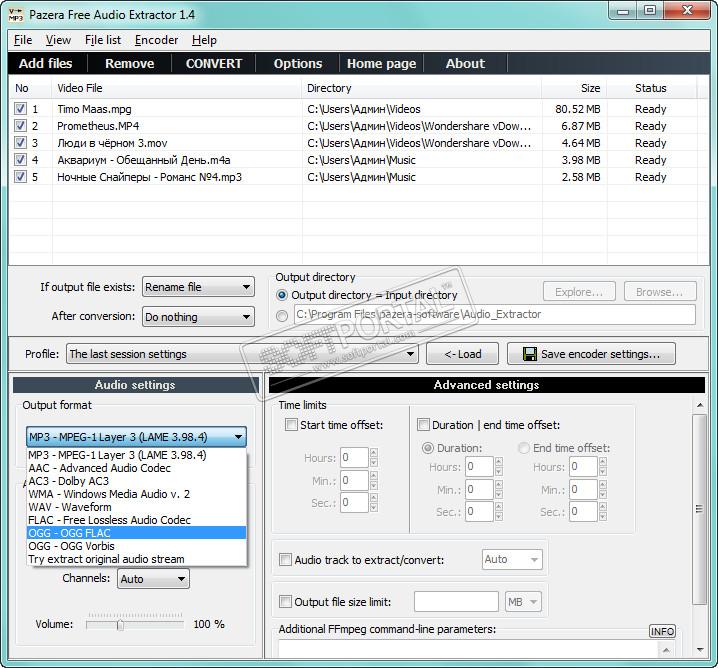Click the Browse... button
This screenshot has height=668, width=718.
pos(660,292)
